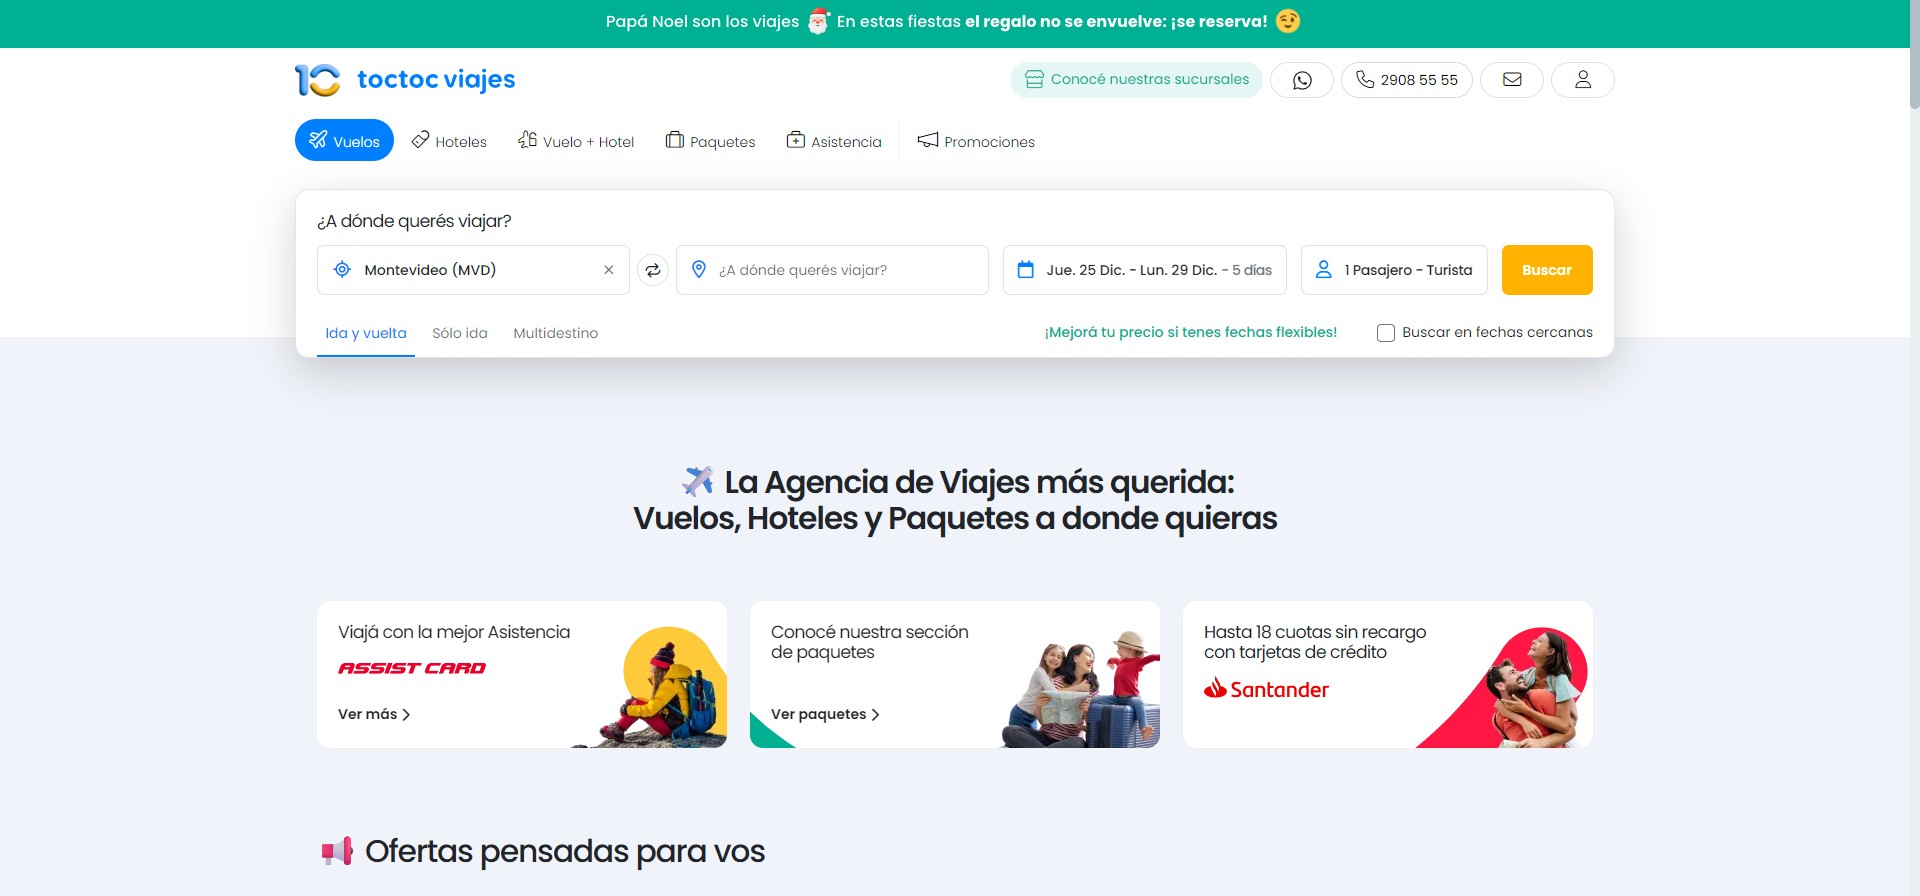
Task: Click Conocé nuestras sucursales button
Action: [x=1136, y=80]
